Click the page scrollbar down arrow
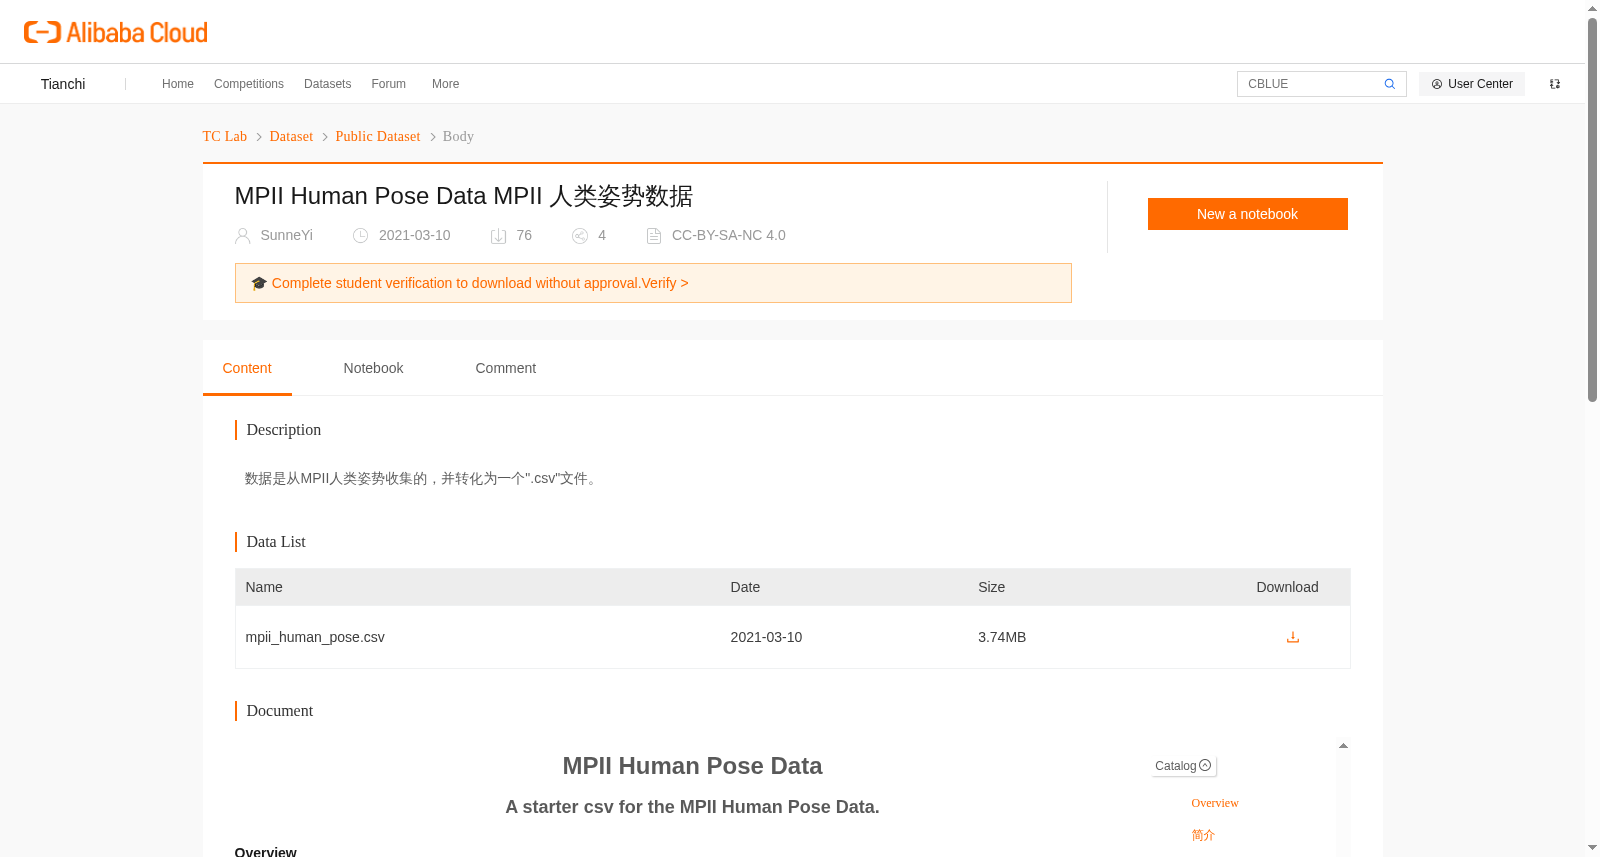 pos(1592,848)
